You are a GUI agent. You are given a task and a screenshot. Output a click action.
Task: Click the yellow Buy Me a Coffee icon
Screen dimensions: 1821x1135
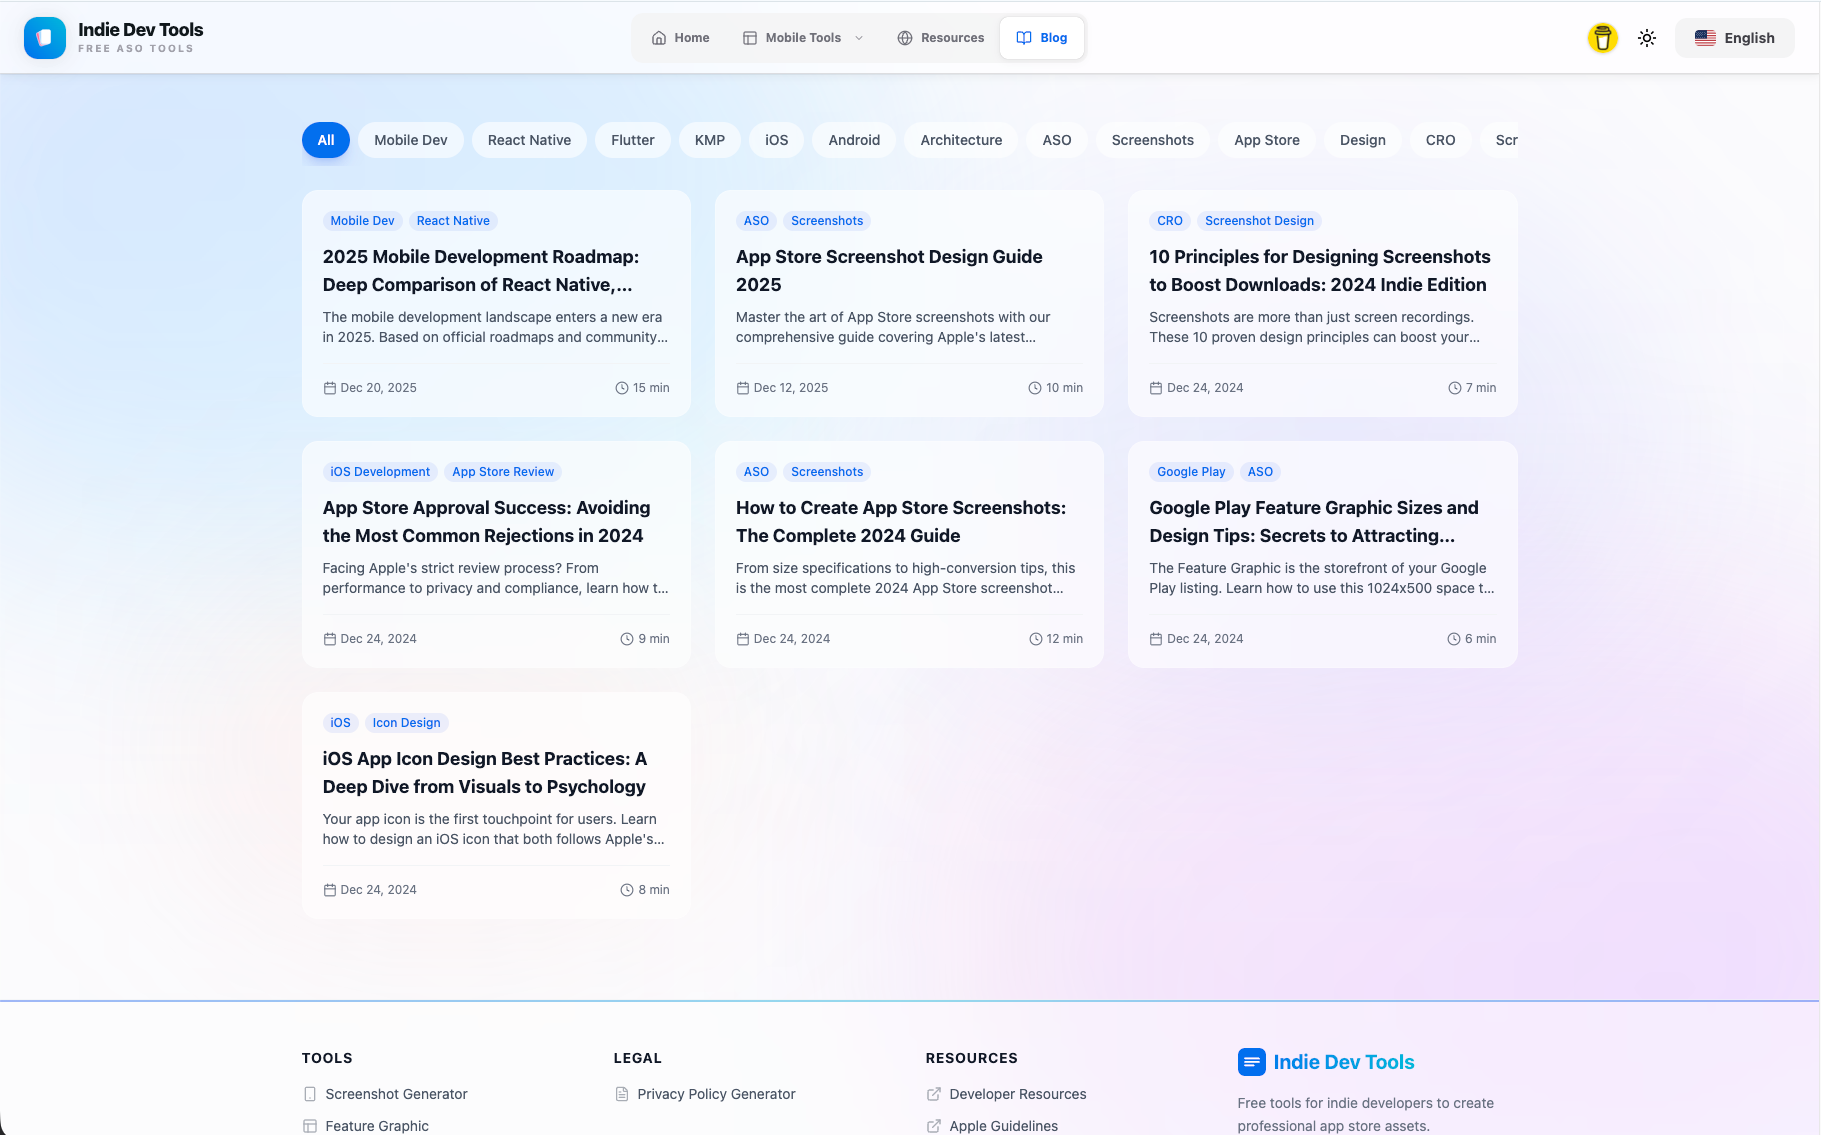click(x=1601, y=37)
